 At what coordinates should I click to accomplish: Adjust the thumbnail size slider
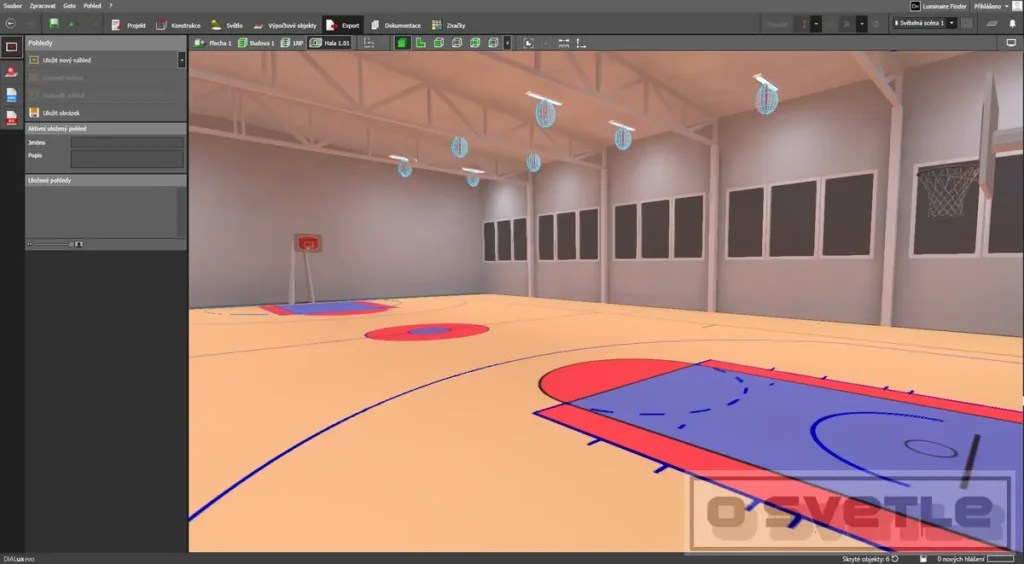[x=52, y=244]
